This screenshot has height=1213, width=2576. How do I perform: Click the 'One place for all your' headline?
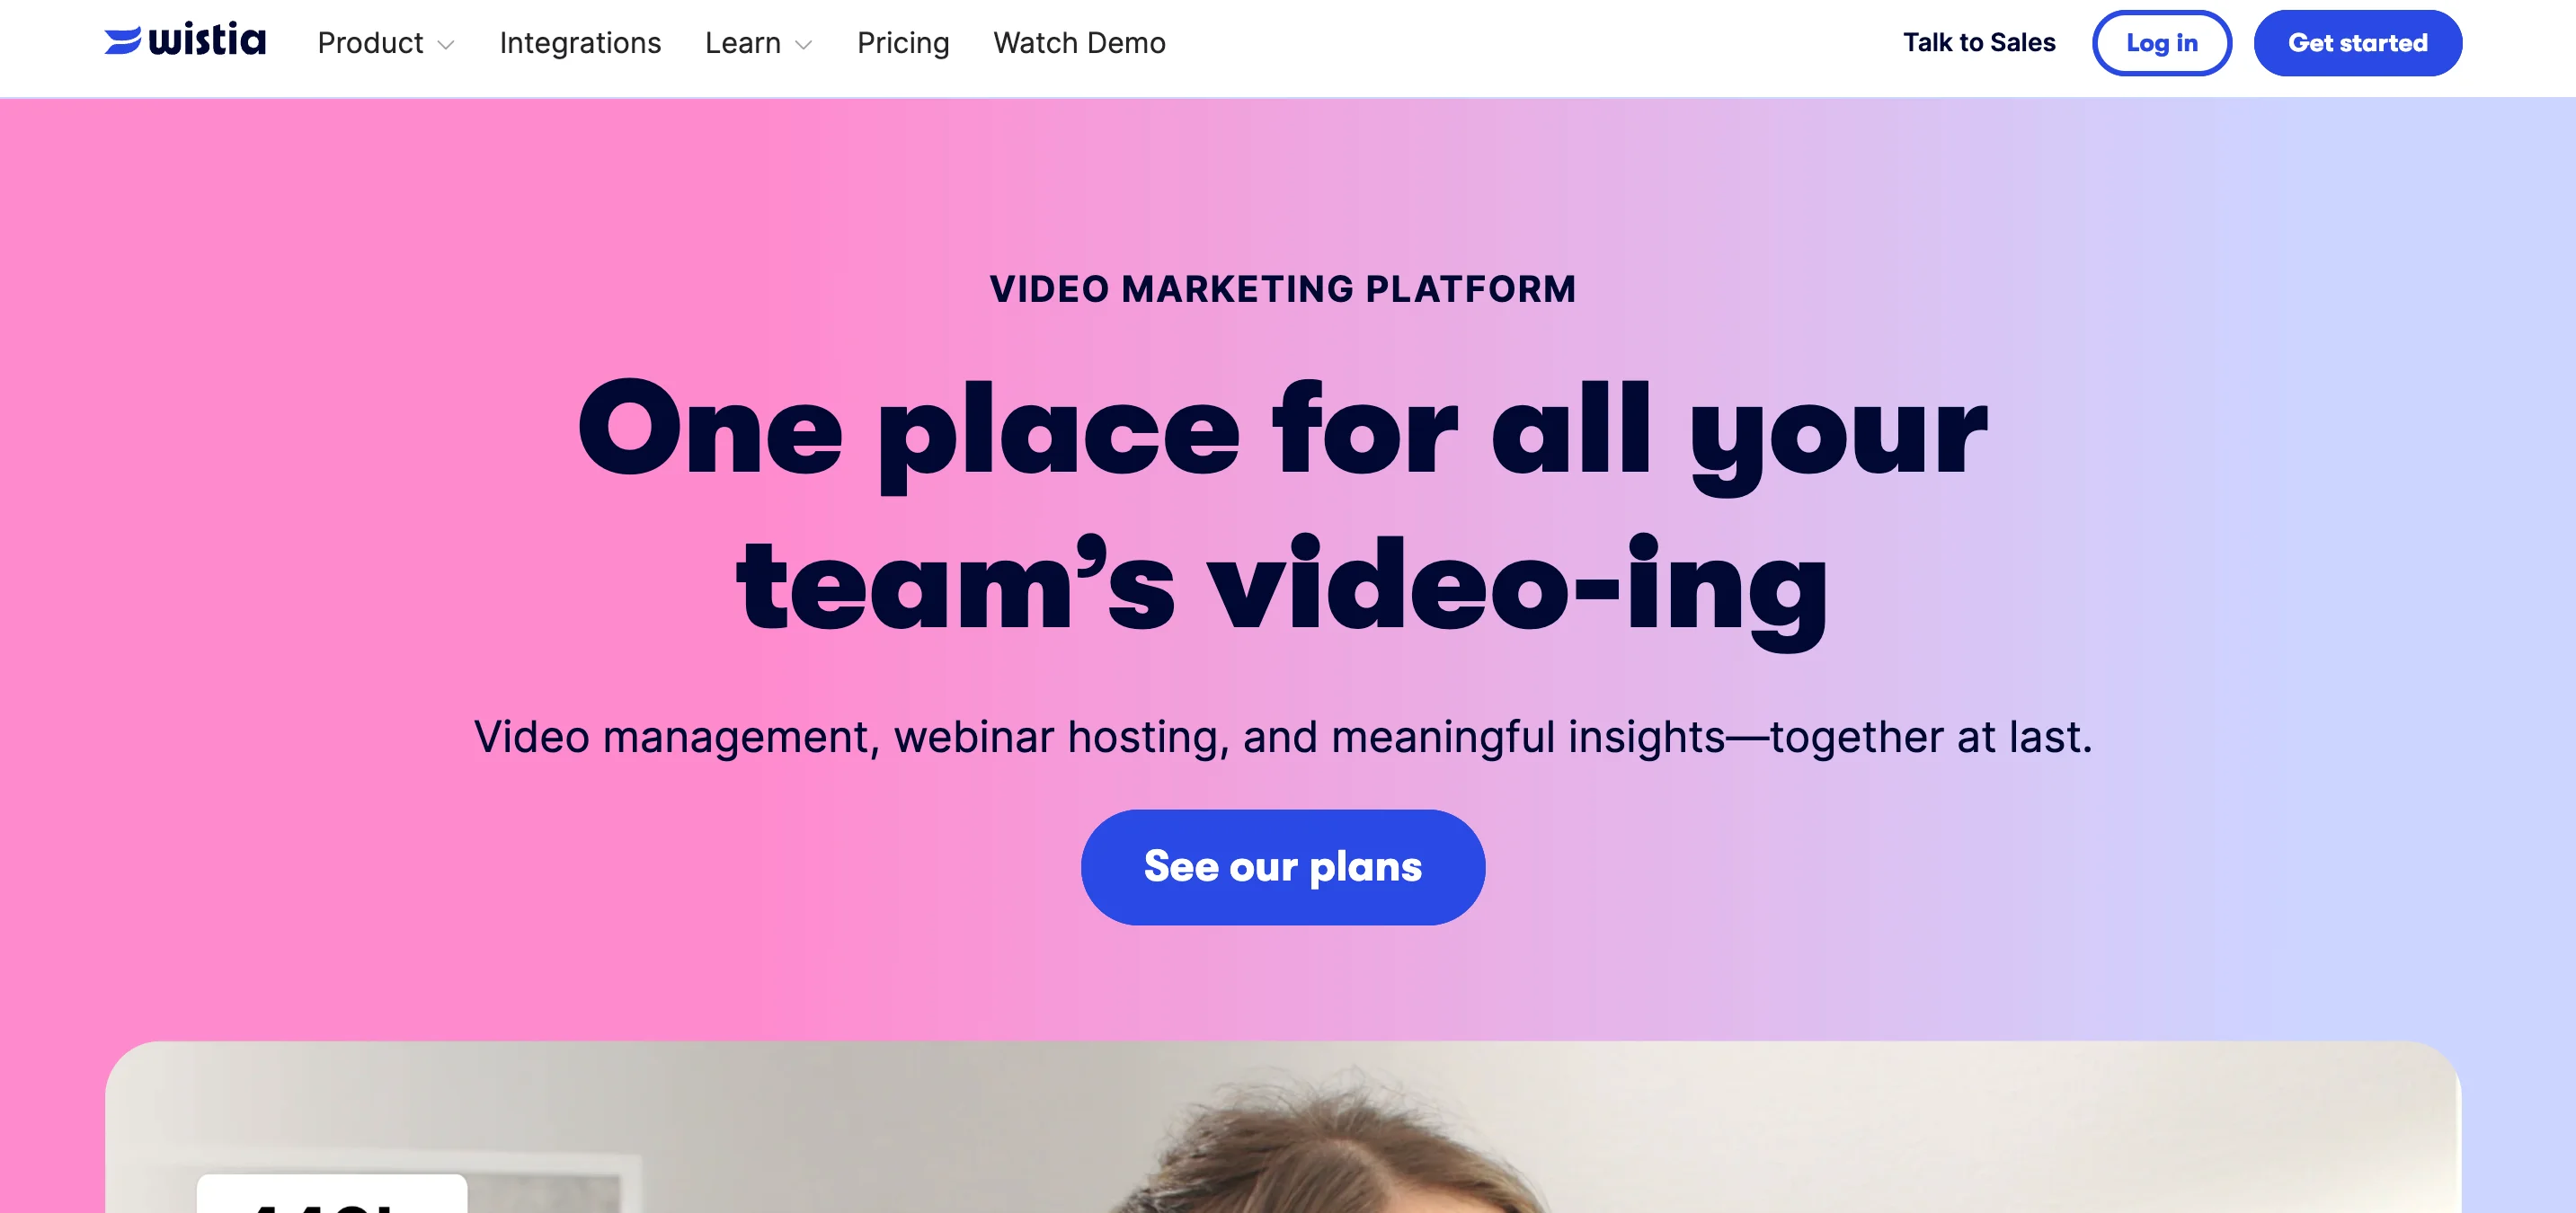coord(1282,431)
